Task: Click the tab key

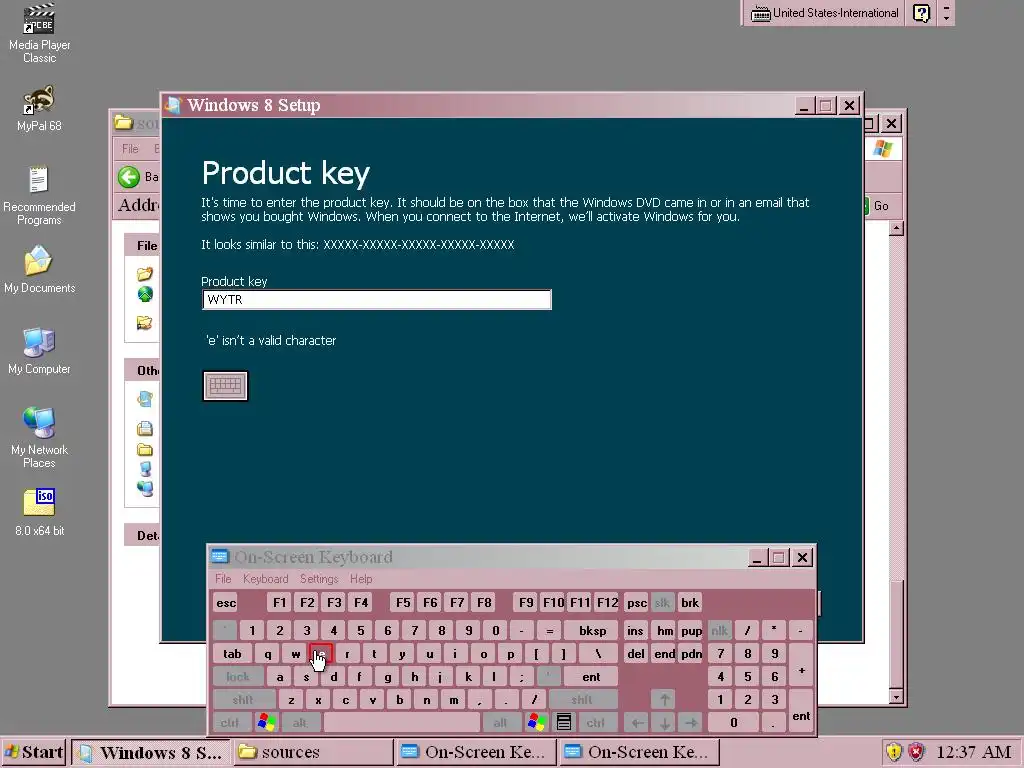Action: (x=232, y=654)
